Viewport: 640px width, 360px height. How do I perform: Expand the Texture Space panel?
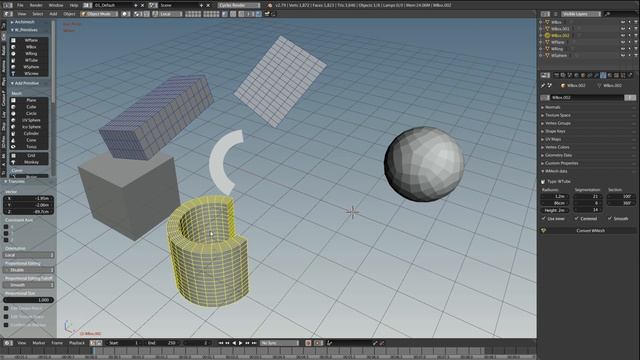pyautogui.click(x=558, y=116)
